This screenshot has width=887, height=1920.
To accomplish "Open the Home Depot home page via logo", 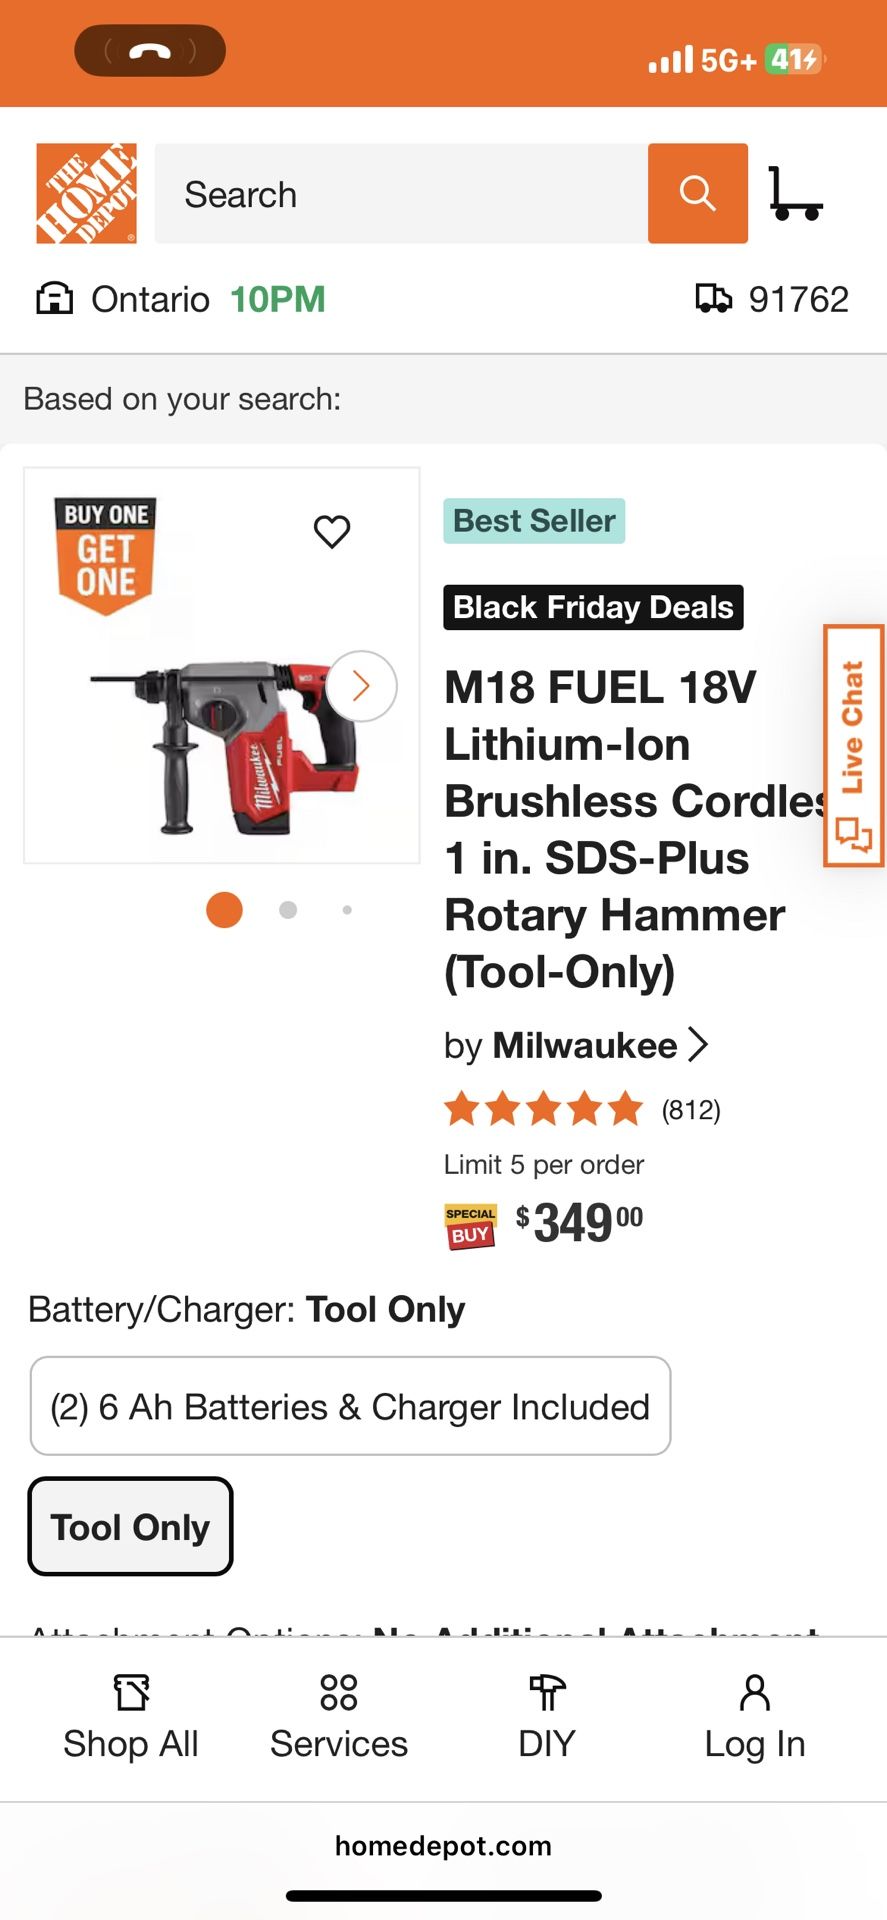I will click(x=86, y=193).
